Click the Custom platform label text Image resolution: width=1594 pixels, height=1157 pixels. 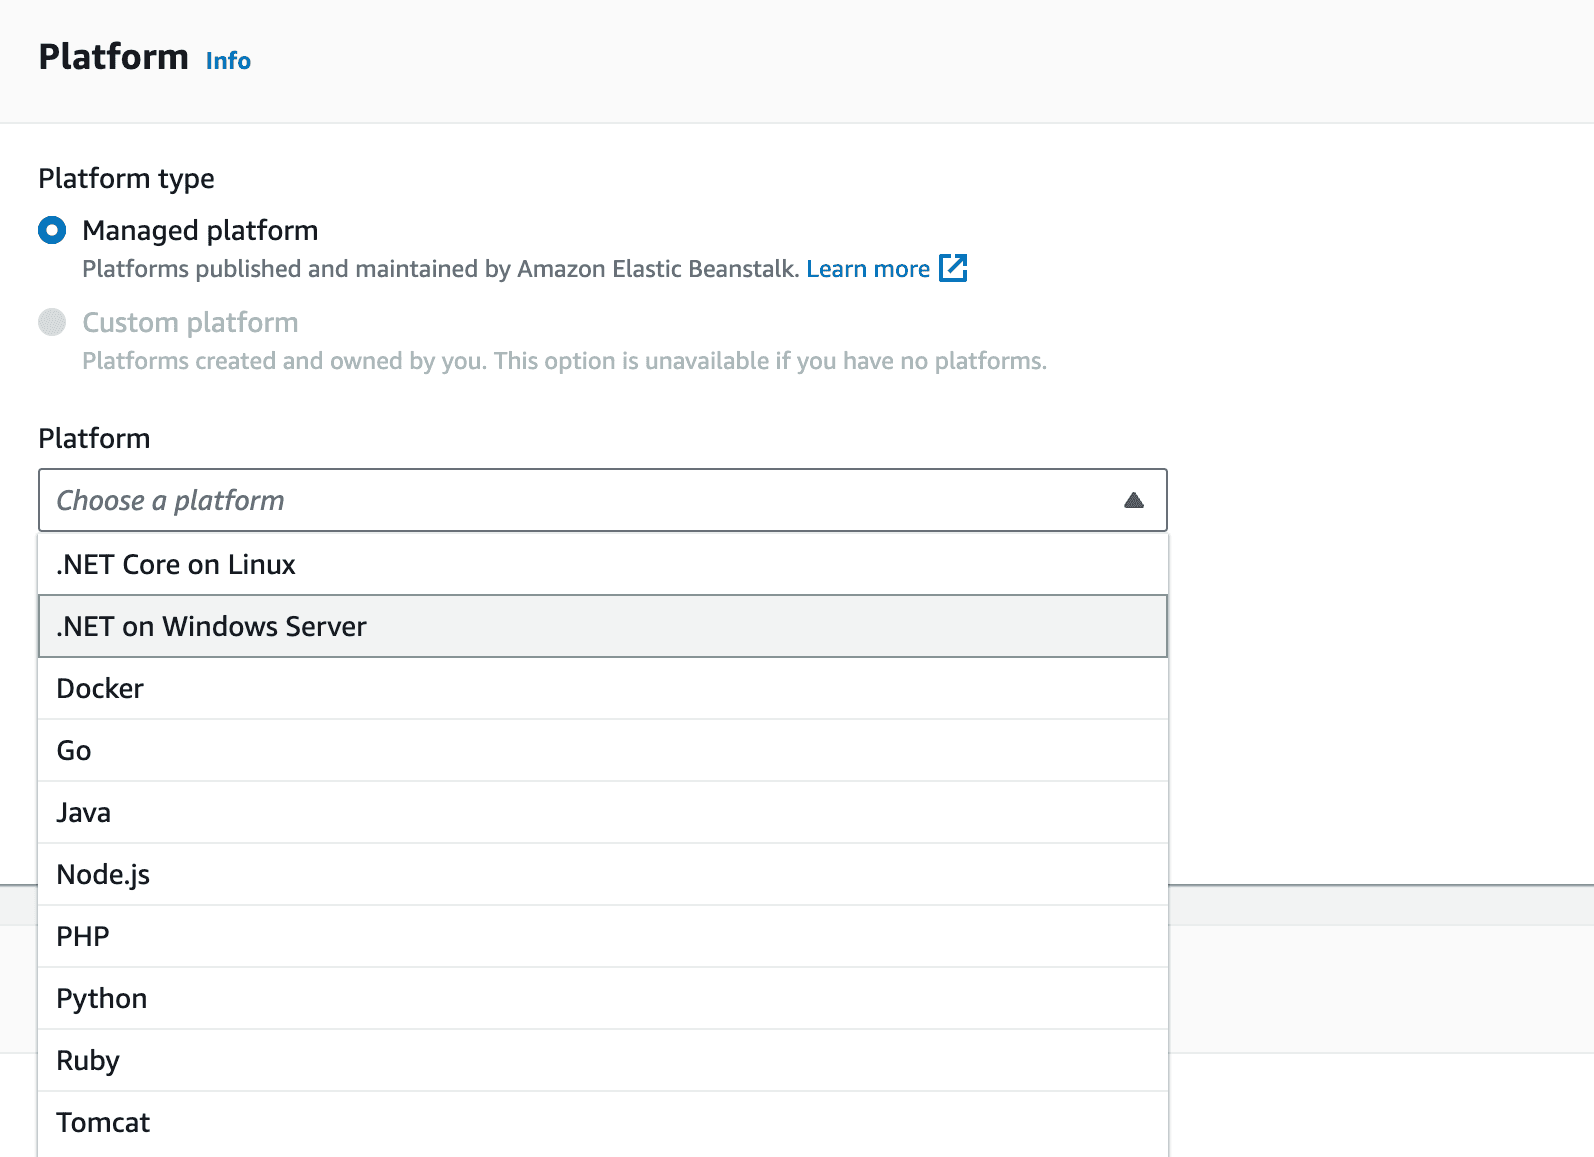point(190,322)
